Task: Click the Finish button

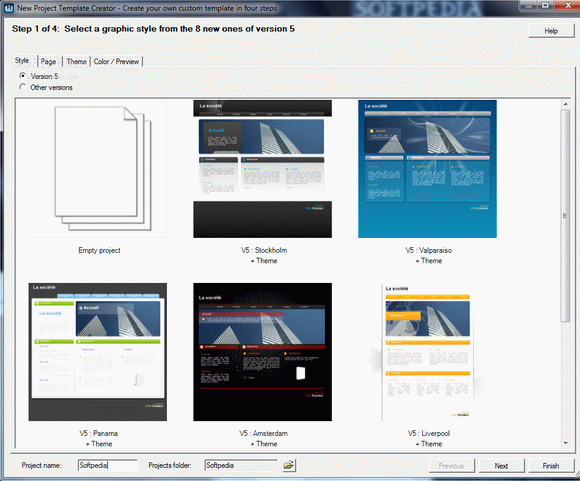Action: pyautogui.click(x=551, y=466)
